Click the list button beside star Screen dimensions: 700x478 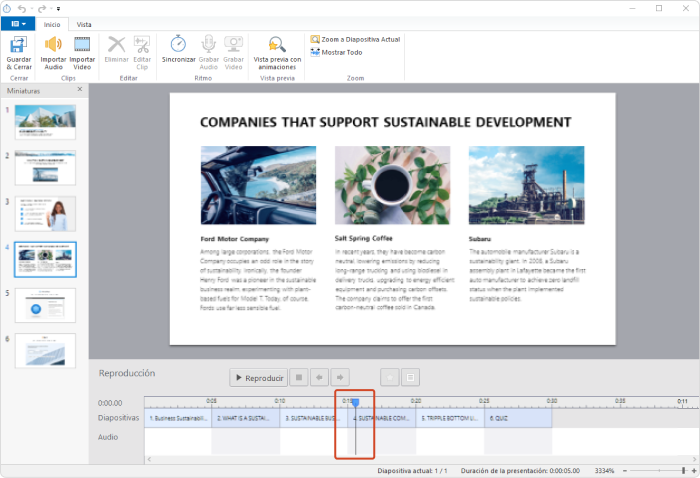[410, 378]
